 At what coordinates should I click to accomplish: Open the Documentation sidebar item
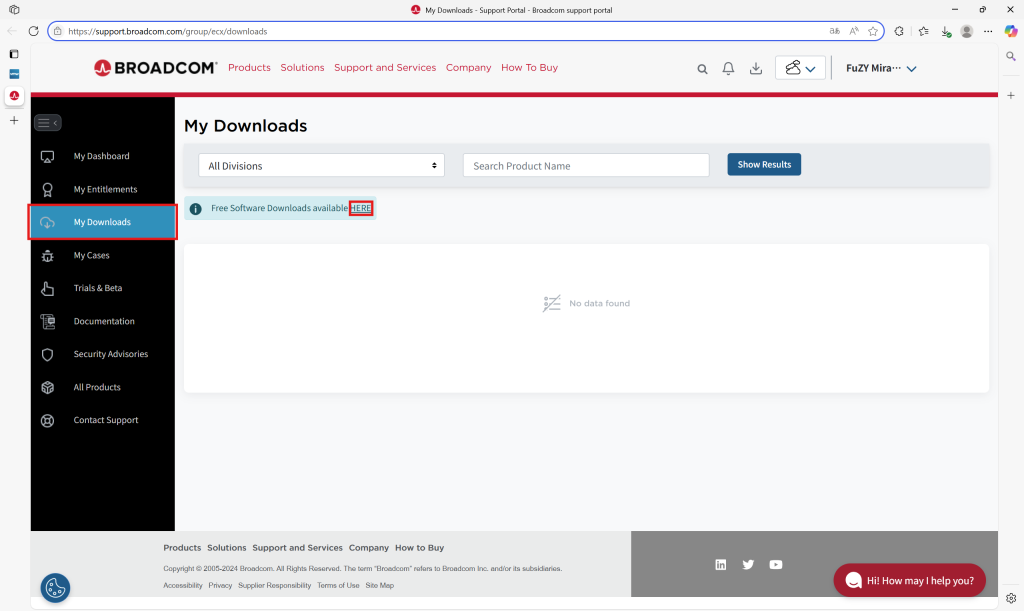point(103,321)
